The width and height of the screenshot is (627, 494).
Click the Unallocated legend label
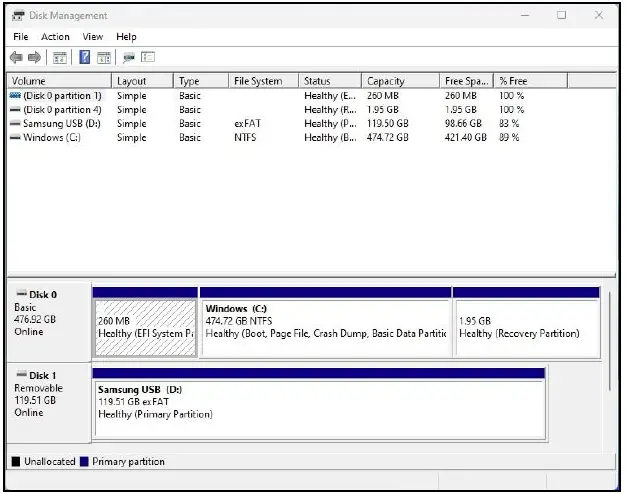[x=50, y=462]
